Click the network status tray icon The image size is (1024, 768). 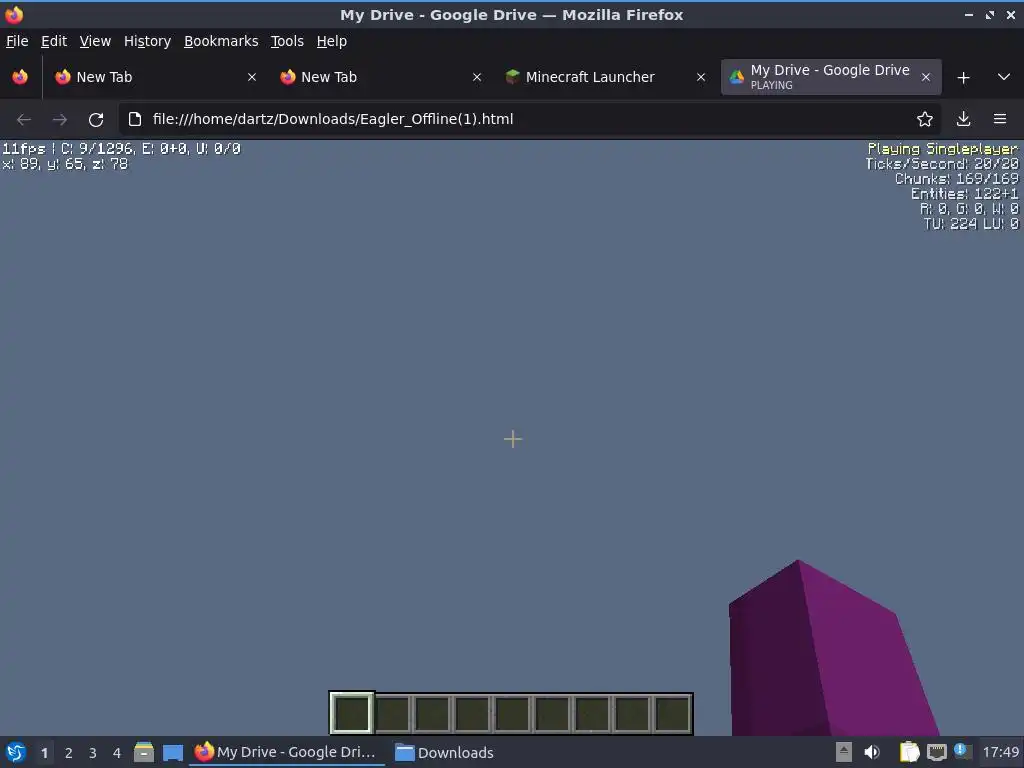936,752
